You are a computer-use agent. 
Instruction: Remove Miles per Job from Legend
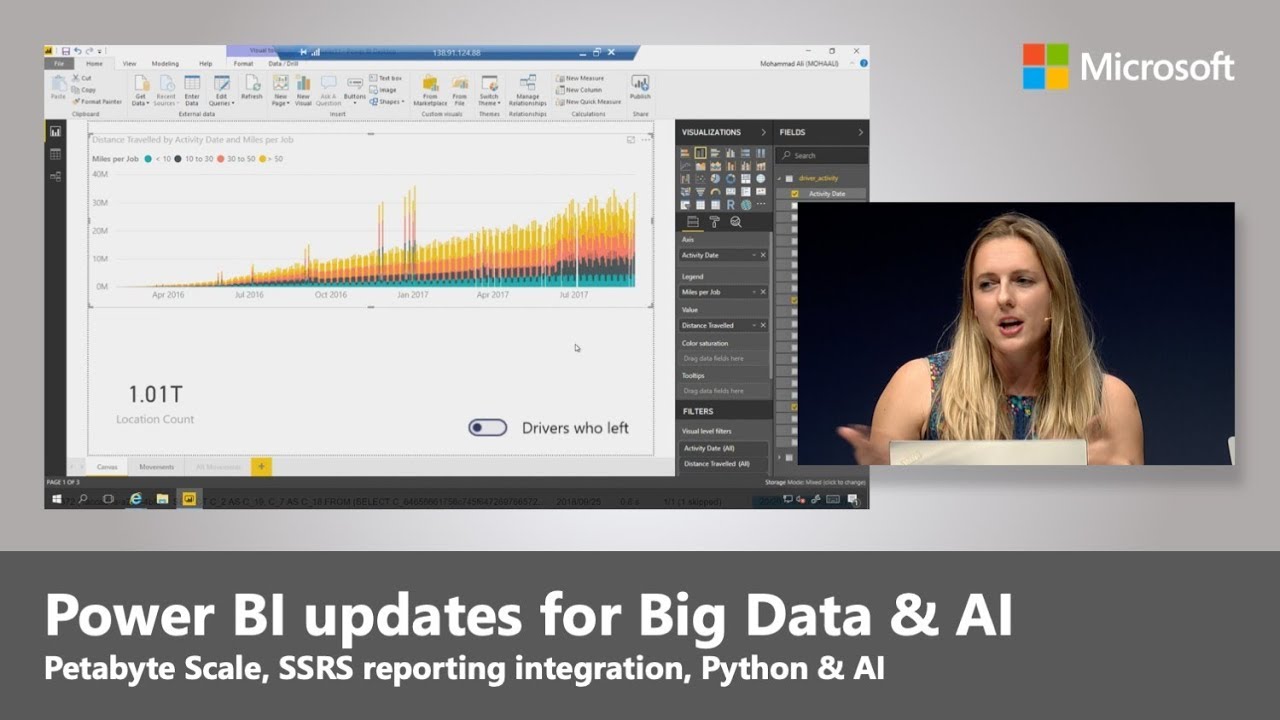click(763, 292)
